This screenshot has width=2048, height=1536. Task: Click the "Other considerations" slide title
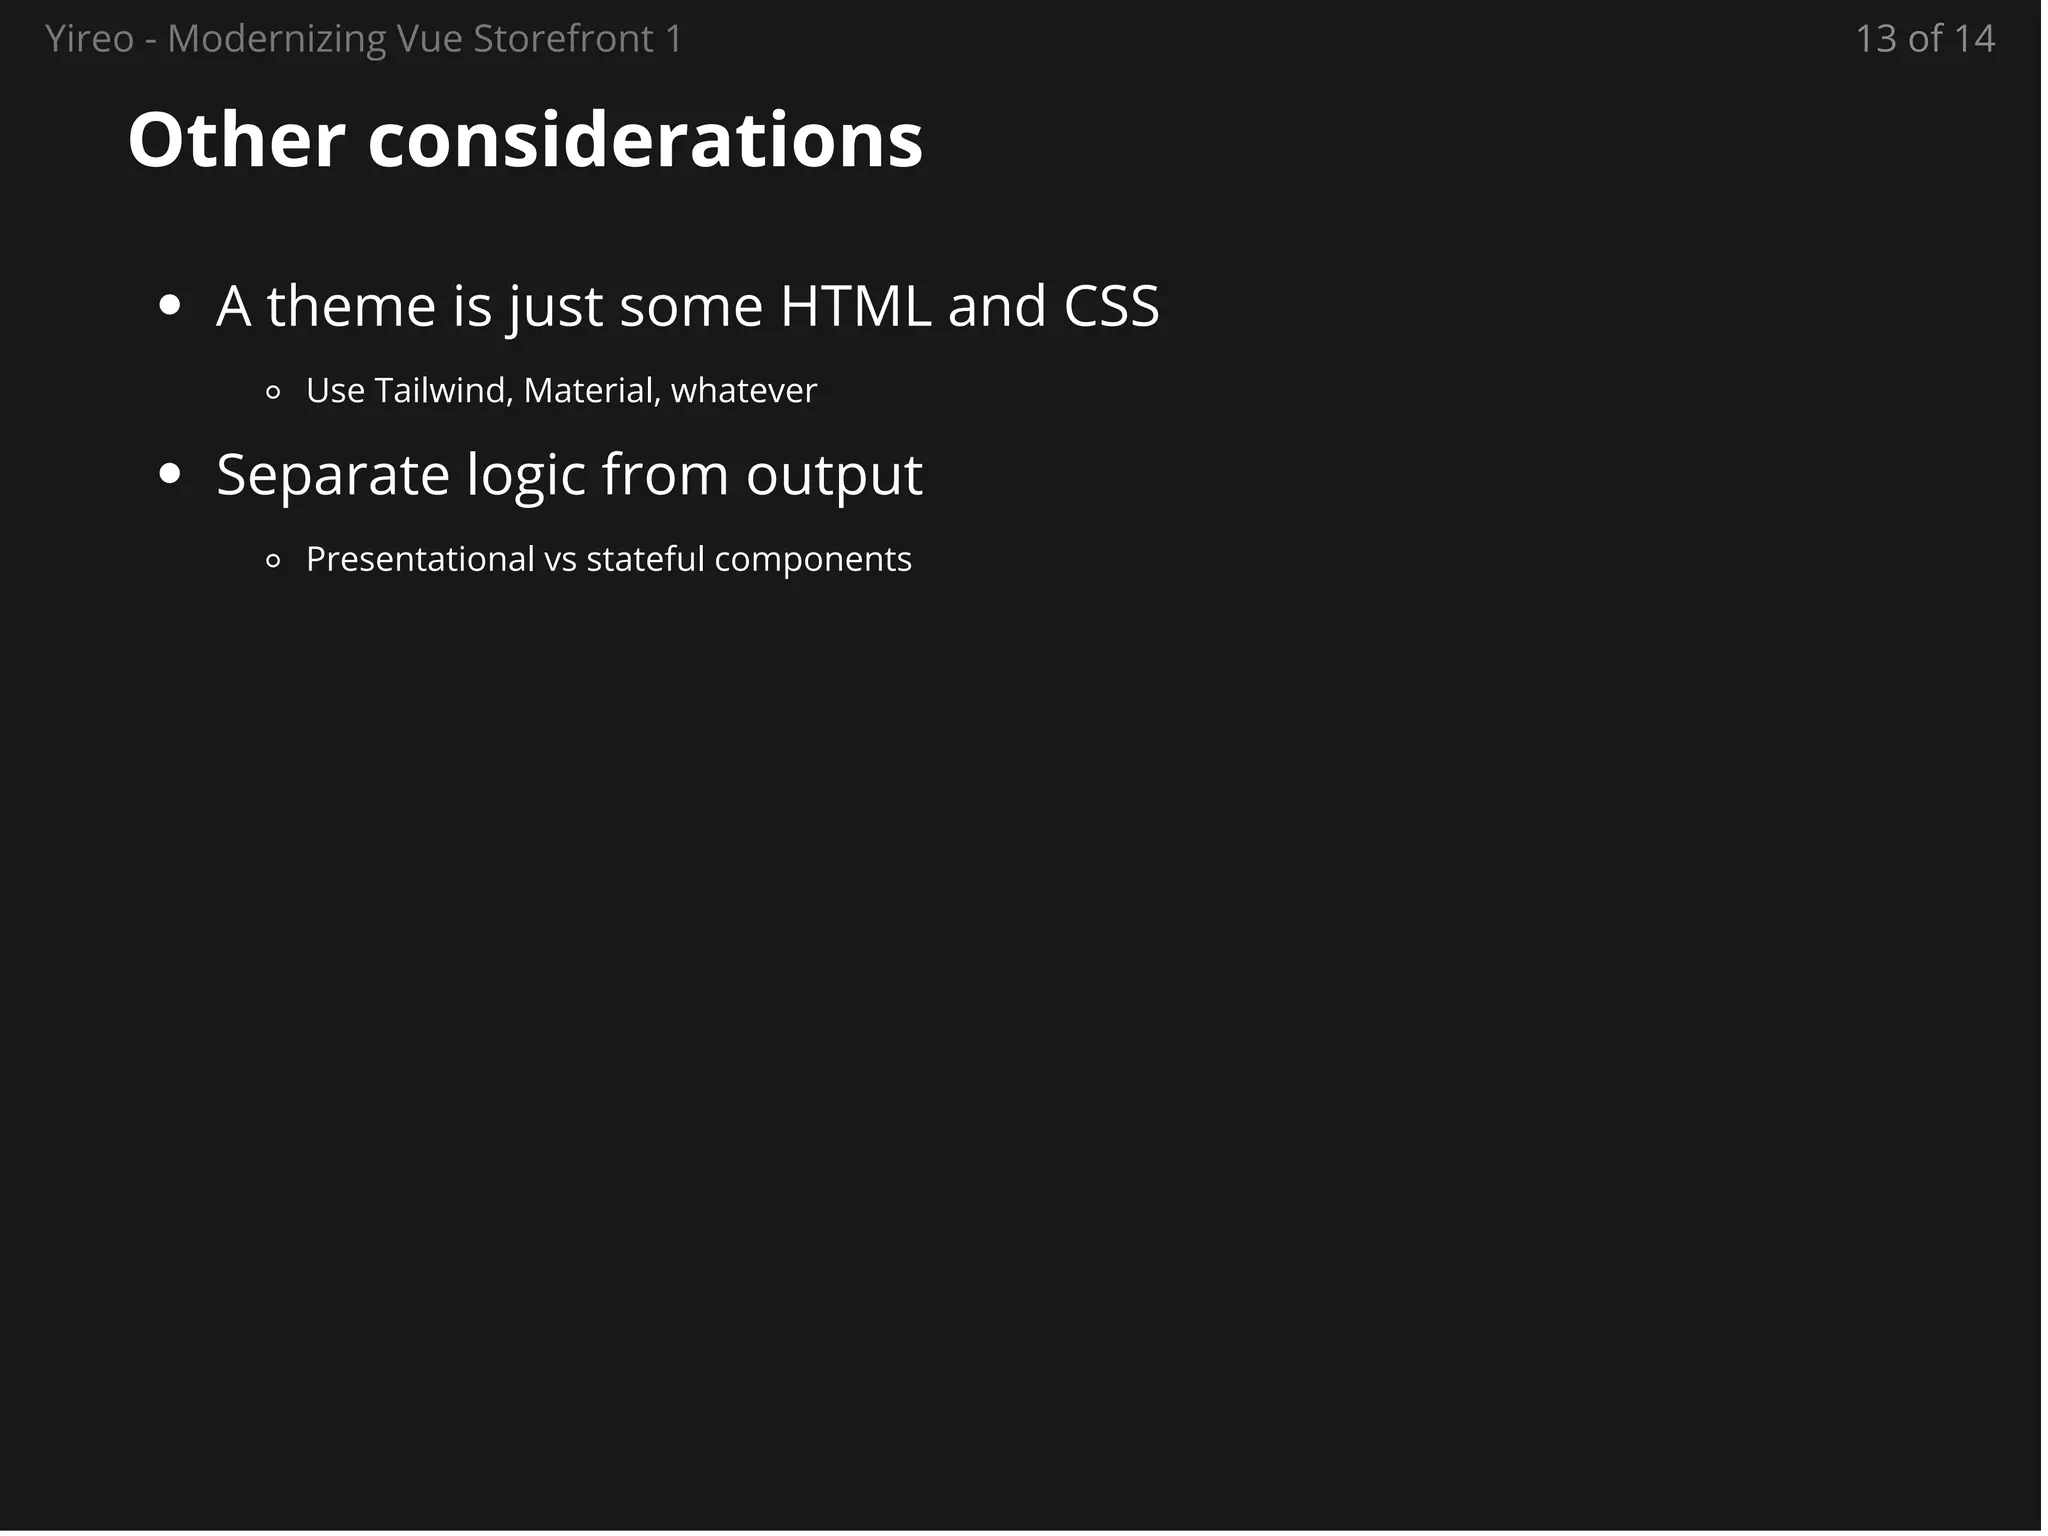[525, 140]
